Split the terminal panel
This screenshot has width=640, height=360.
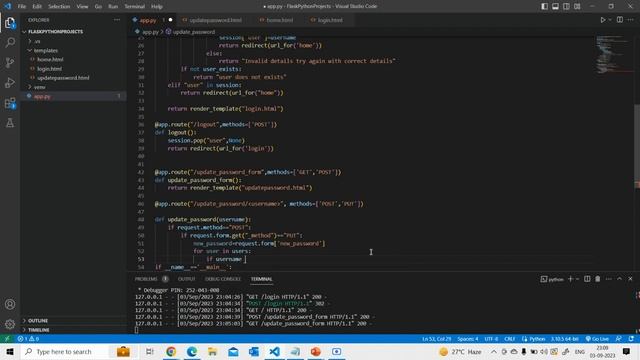(x=587, y=279)
